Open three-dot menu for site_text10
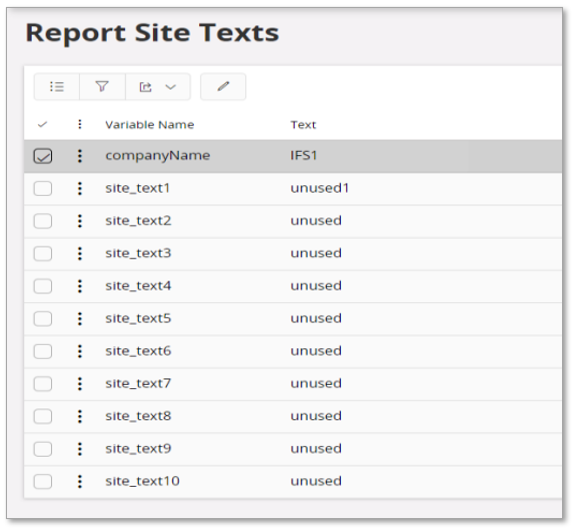The image size is (576, 531). point(80,481)
